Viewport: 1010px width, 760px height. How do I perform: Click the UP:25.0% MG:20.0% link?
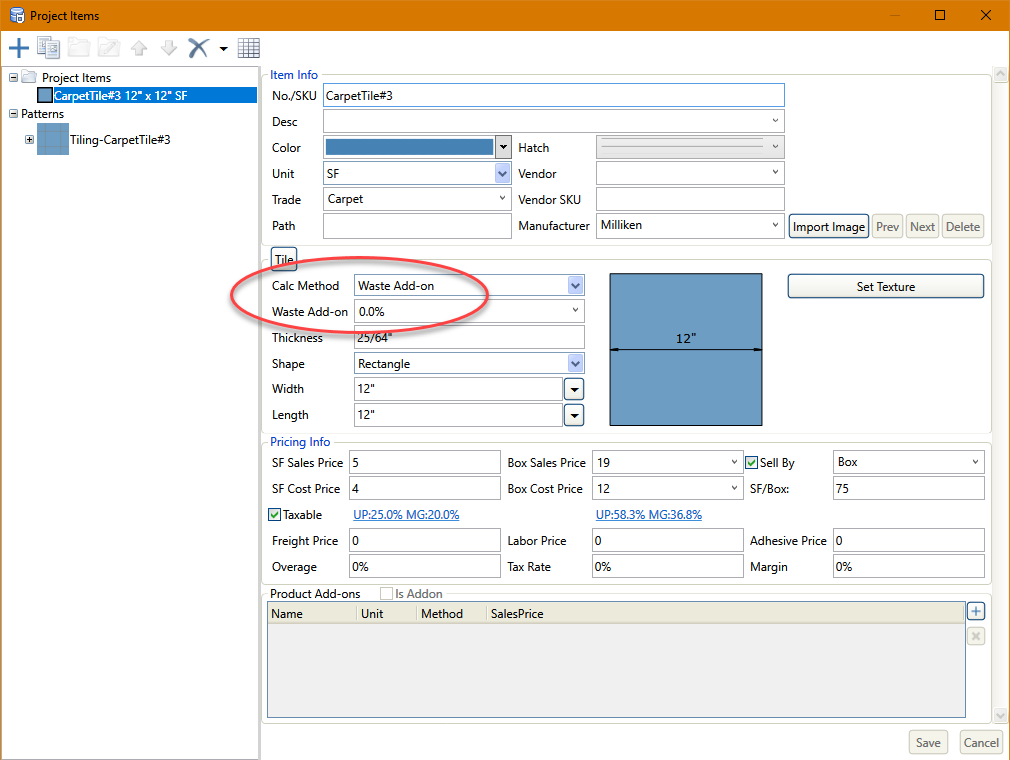tap(406, 515)
